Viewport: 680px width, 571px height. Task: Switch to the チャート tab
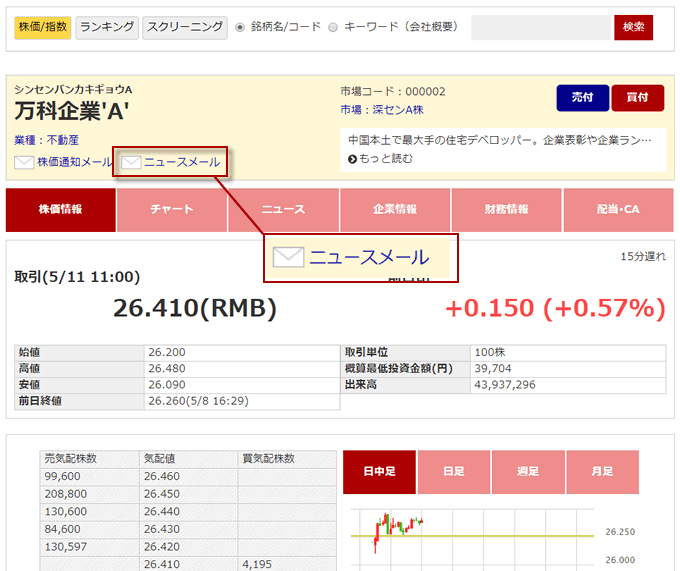(172, 210)
